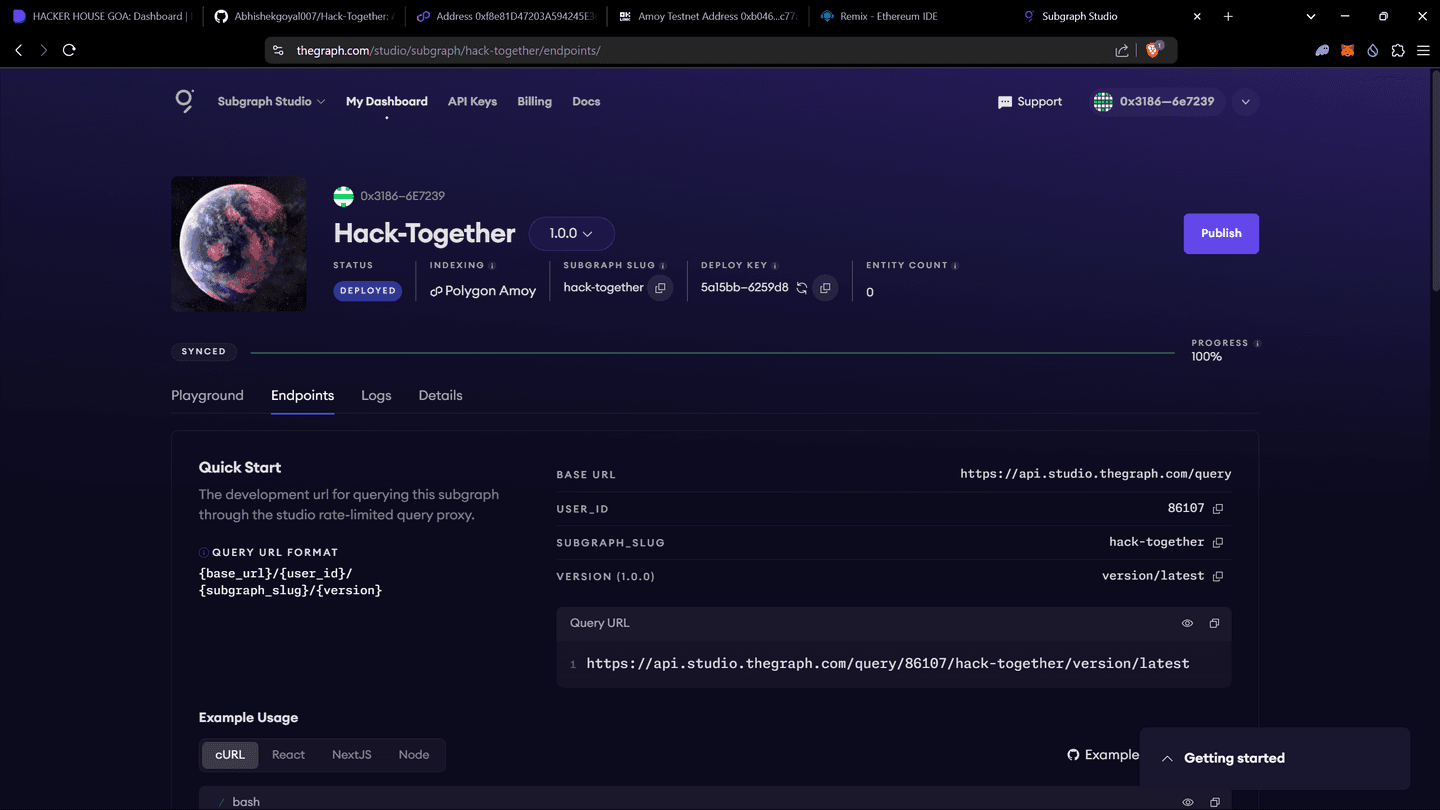
Task: Go to Billing page
Action: point(534,101)
